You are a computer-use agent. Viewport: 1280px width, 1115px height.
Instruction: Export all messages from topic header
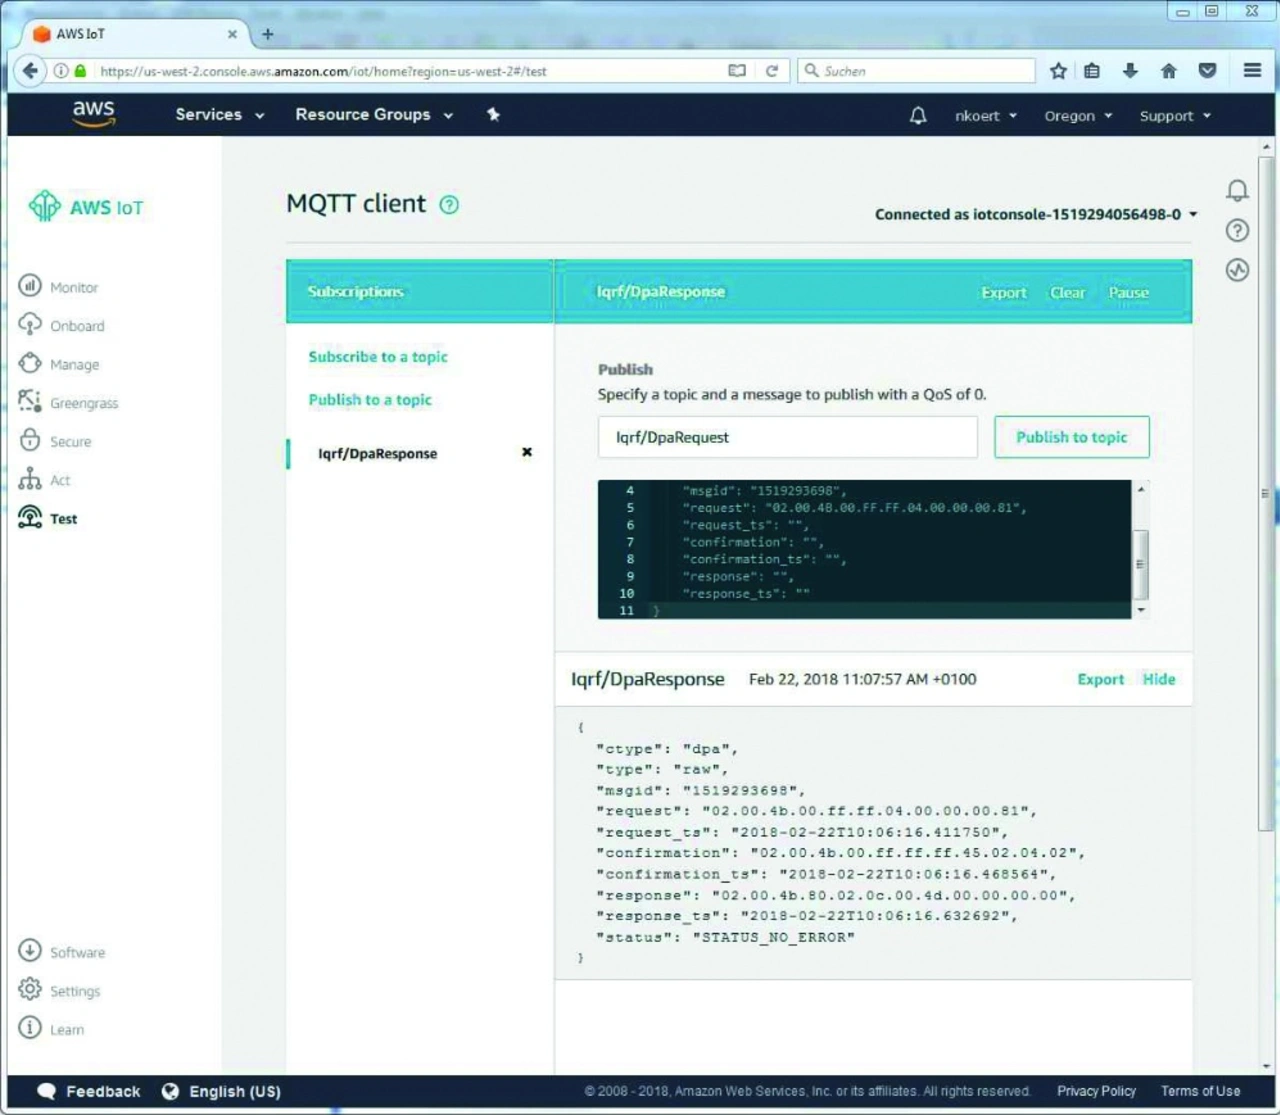click(x=1003, y=292)
